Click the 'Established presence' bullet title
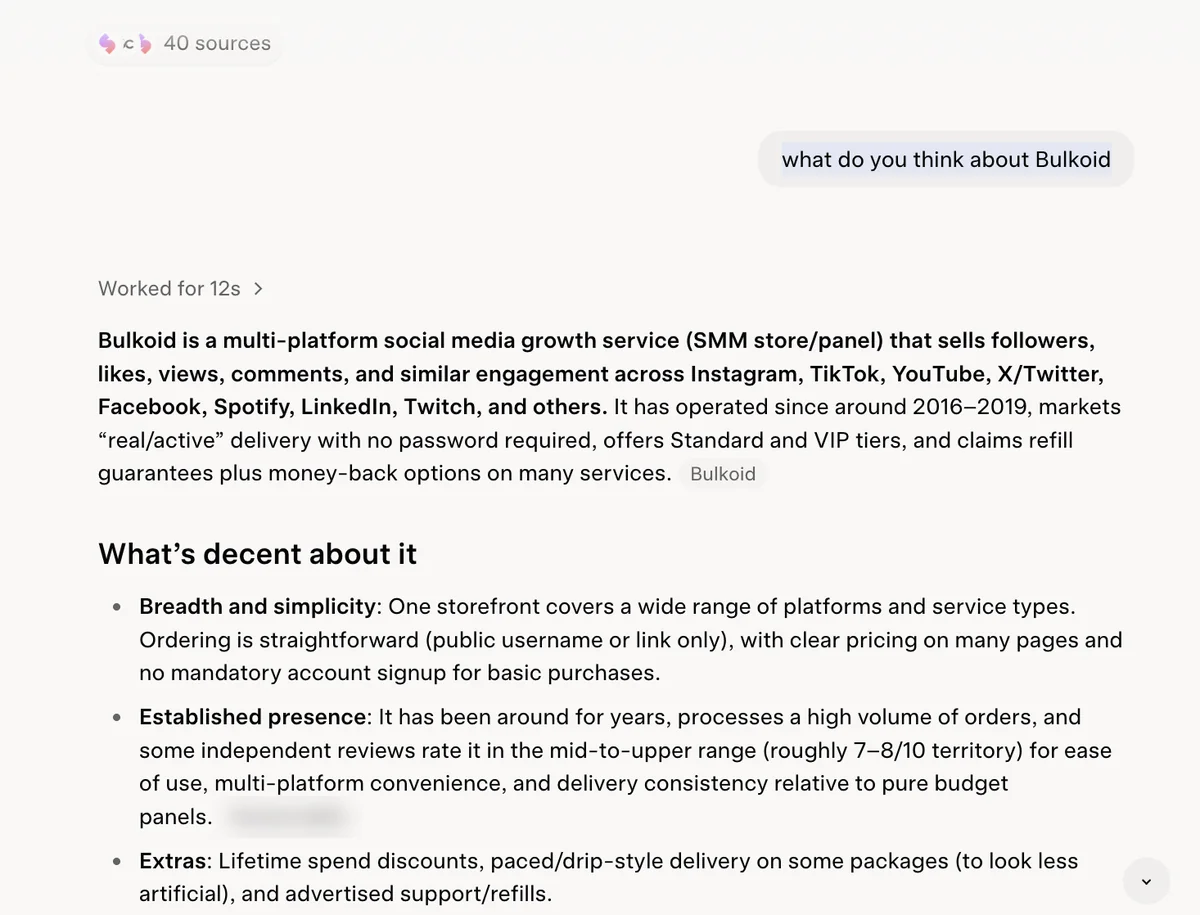Image resolution: width=1200 pixels, height=915 pixels. click(x=253, y=717)
